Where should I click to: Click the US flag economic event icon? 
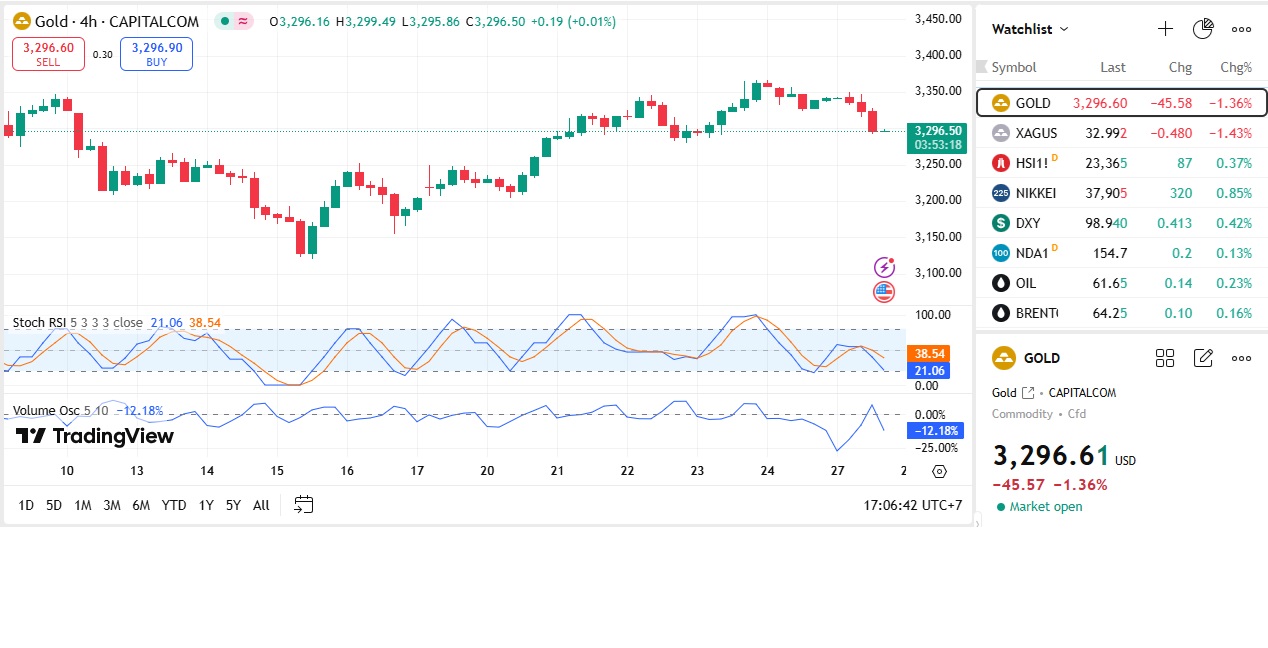click(x=884, y=292)
